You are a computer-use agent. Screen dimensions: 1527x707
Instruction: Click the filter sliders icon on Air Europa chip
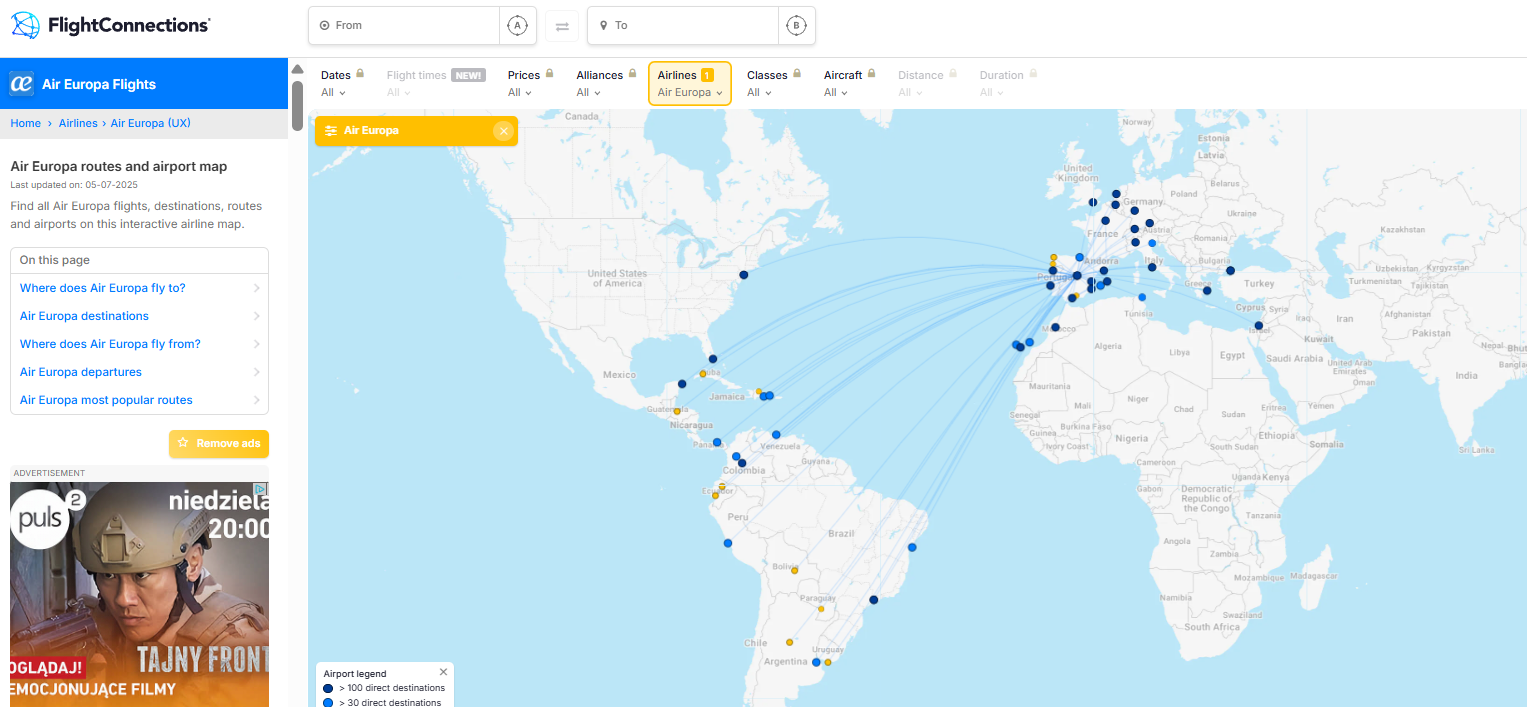click(x=331, y=131)
